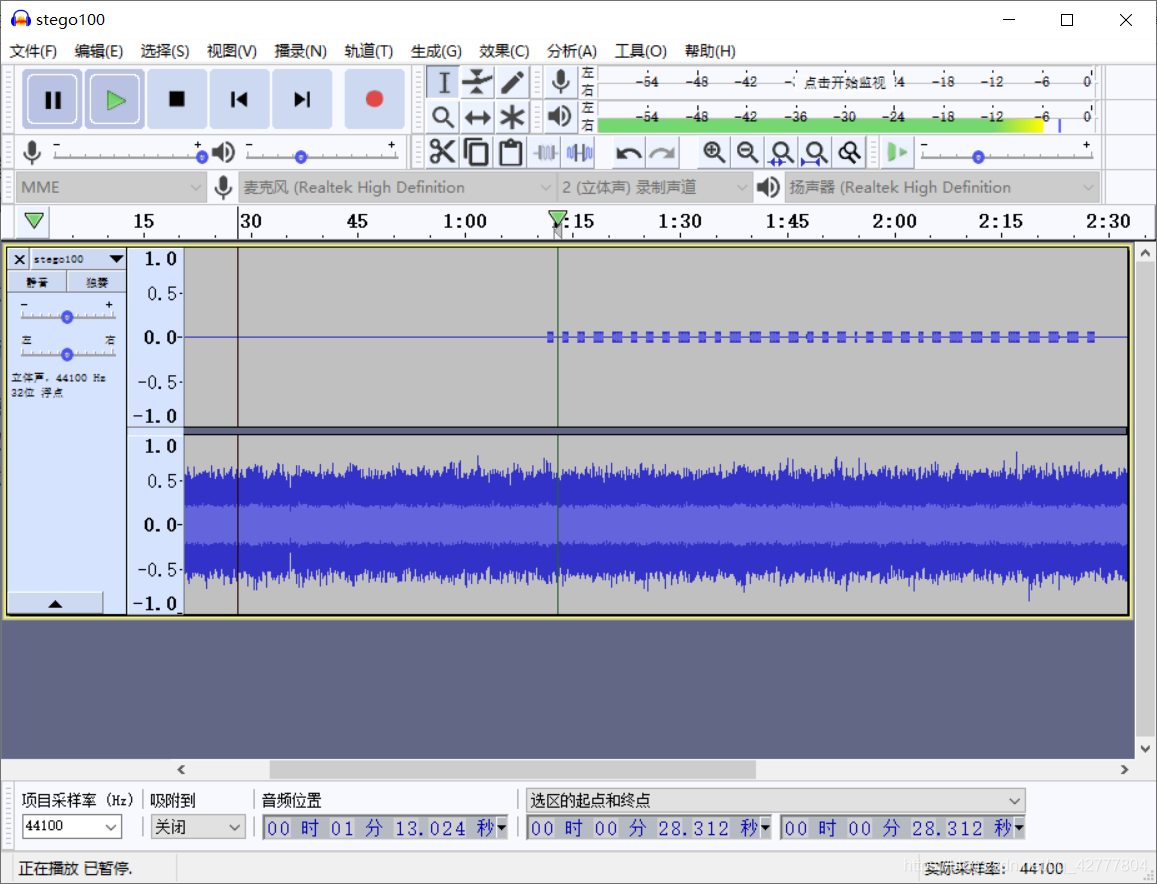Skip to the start of the track
Viewport: 1157px width, 884px height.
[x=239, y=99]
